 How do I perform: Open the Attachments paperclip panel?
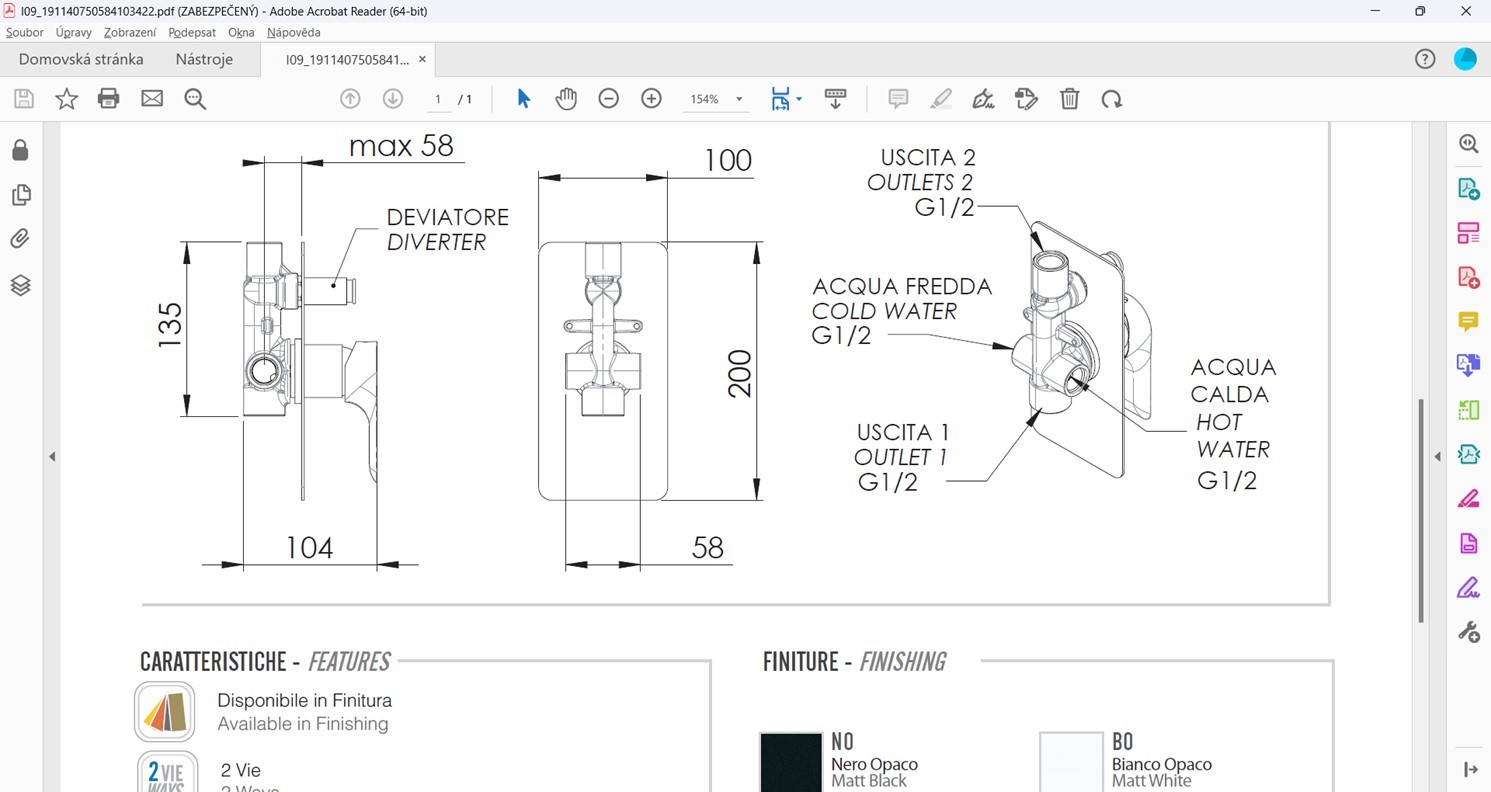20,239
